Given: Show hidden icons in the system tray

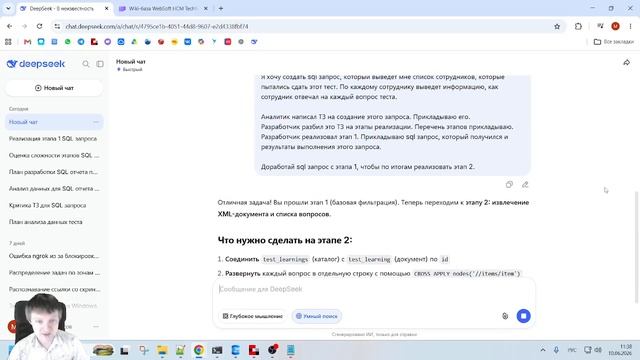Looking at the screenshot, I should coord(543,350).
